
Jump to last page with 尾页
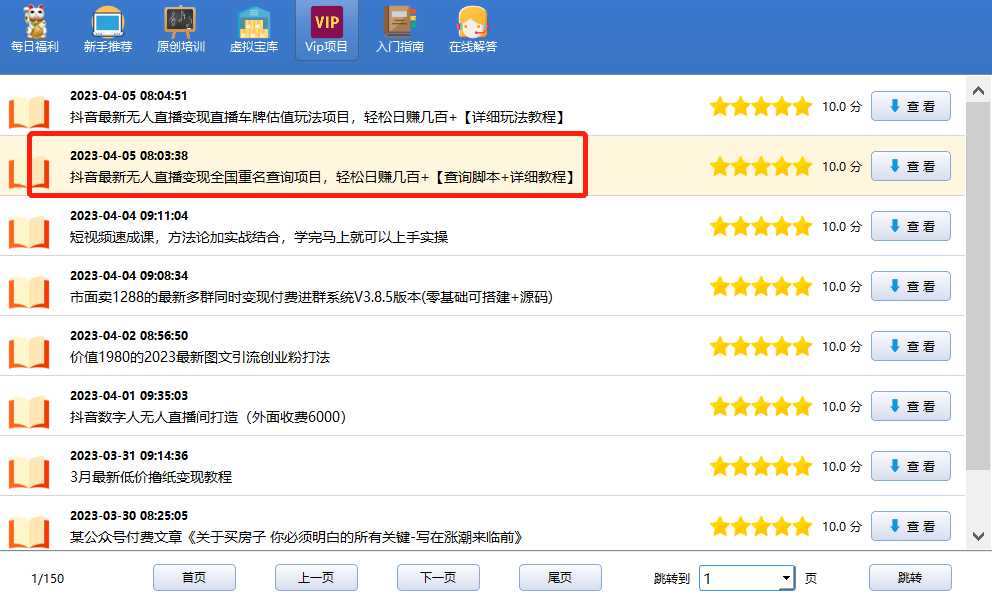coord(560,578)
